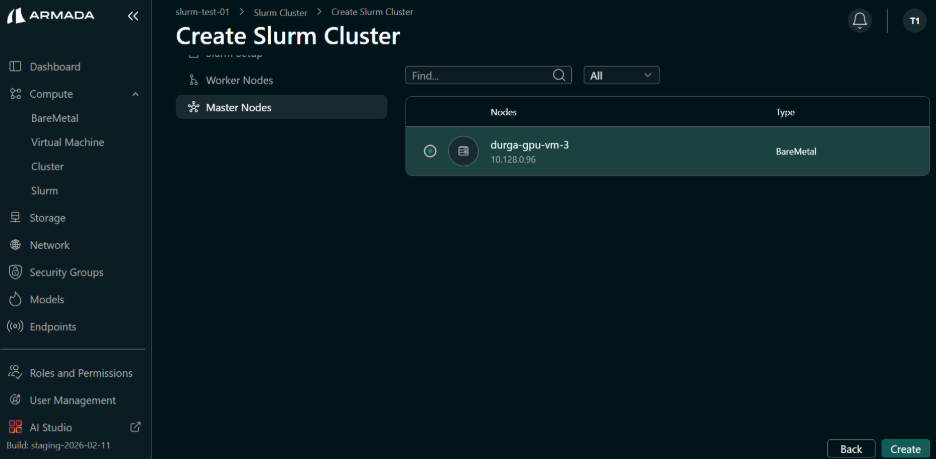Open notifications bell icon
This screenshot has height=459, width=936.
[x=860, y=20]
